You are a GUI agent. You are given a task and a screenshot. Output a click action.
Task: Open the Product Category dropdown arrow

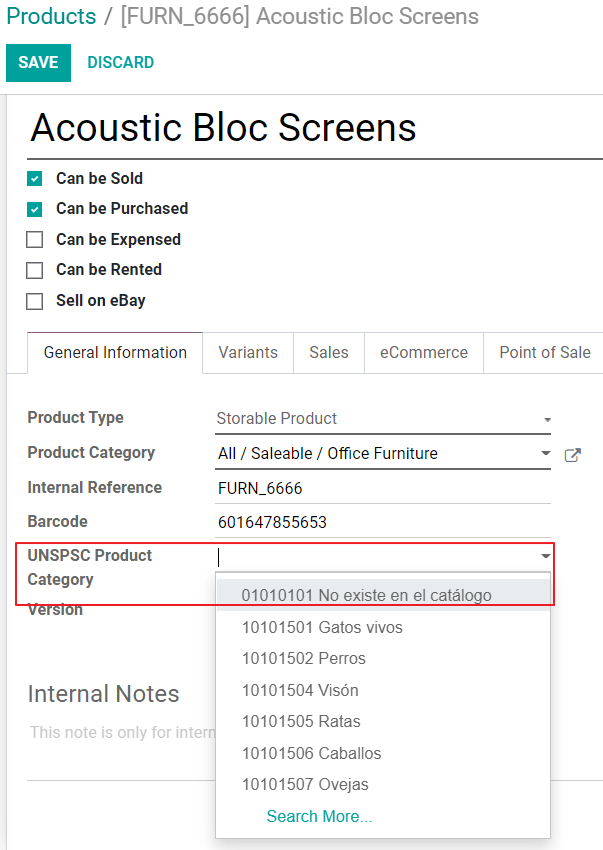click(x=547, y=454)
